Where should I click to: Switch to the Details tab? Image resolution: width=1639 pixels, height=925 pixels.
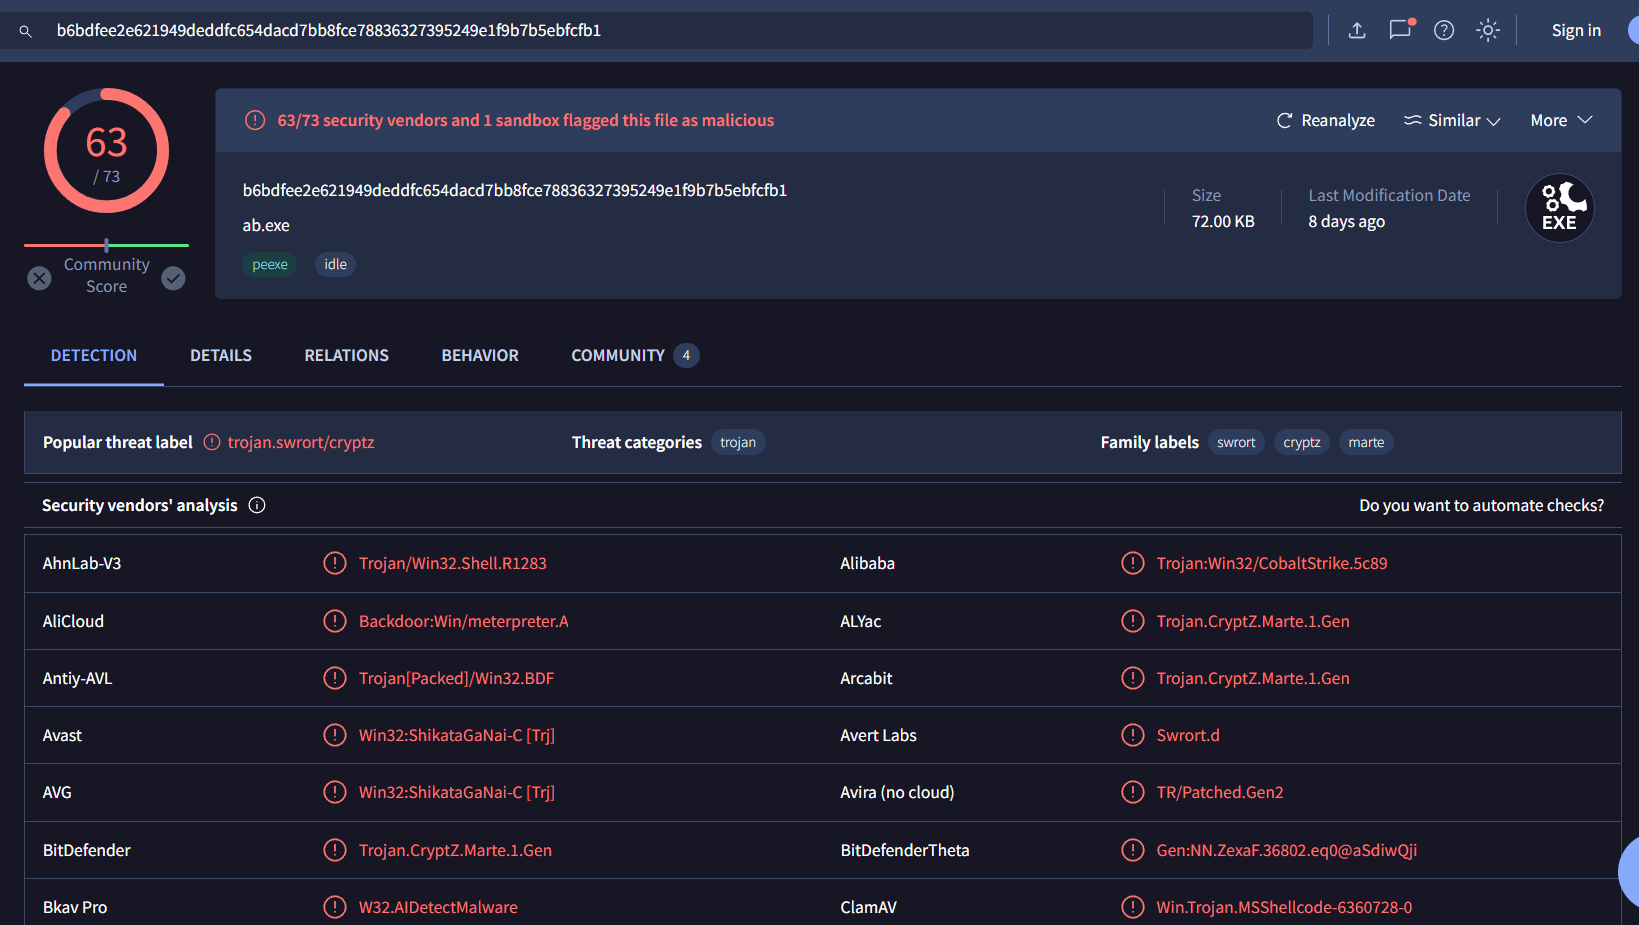221,355
